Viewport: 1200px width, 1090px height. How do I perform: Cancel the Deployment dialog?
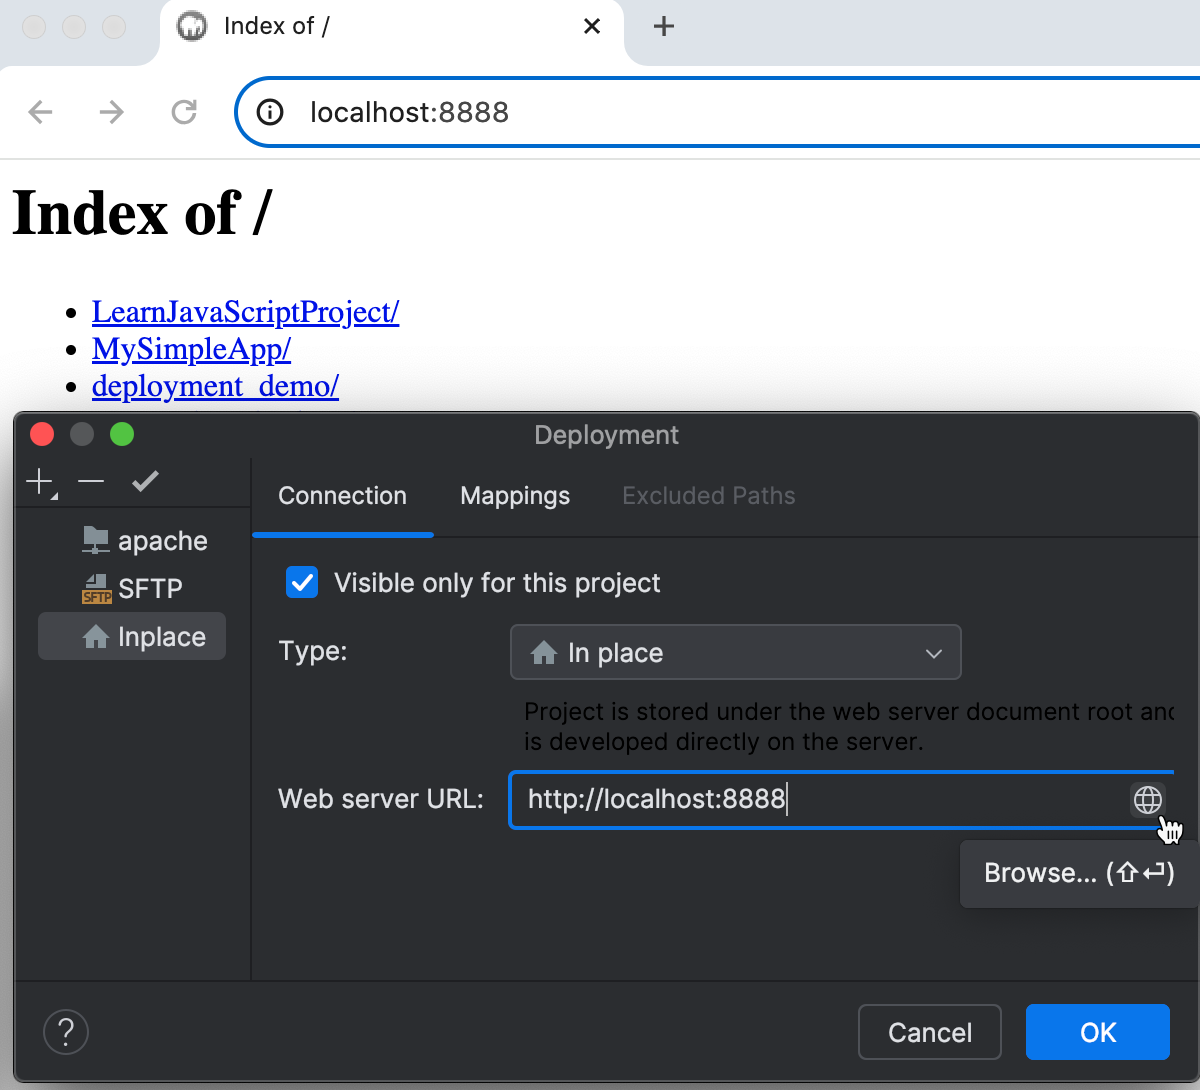929,1032
